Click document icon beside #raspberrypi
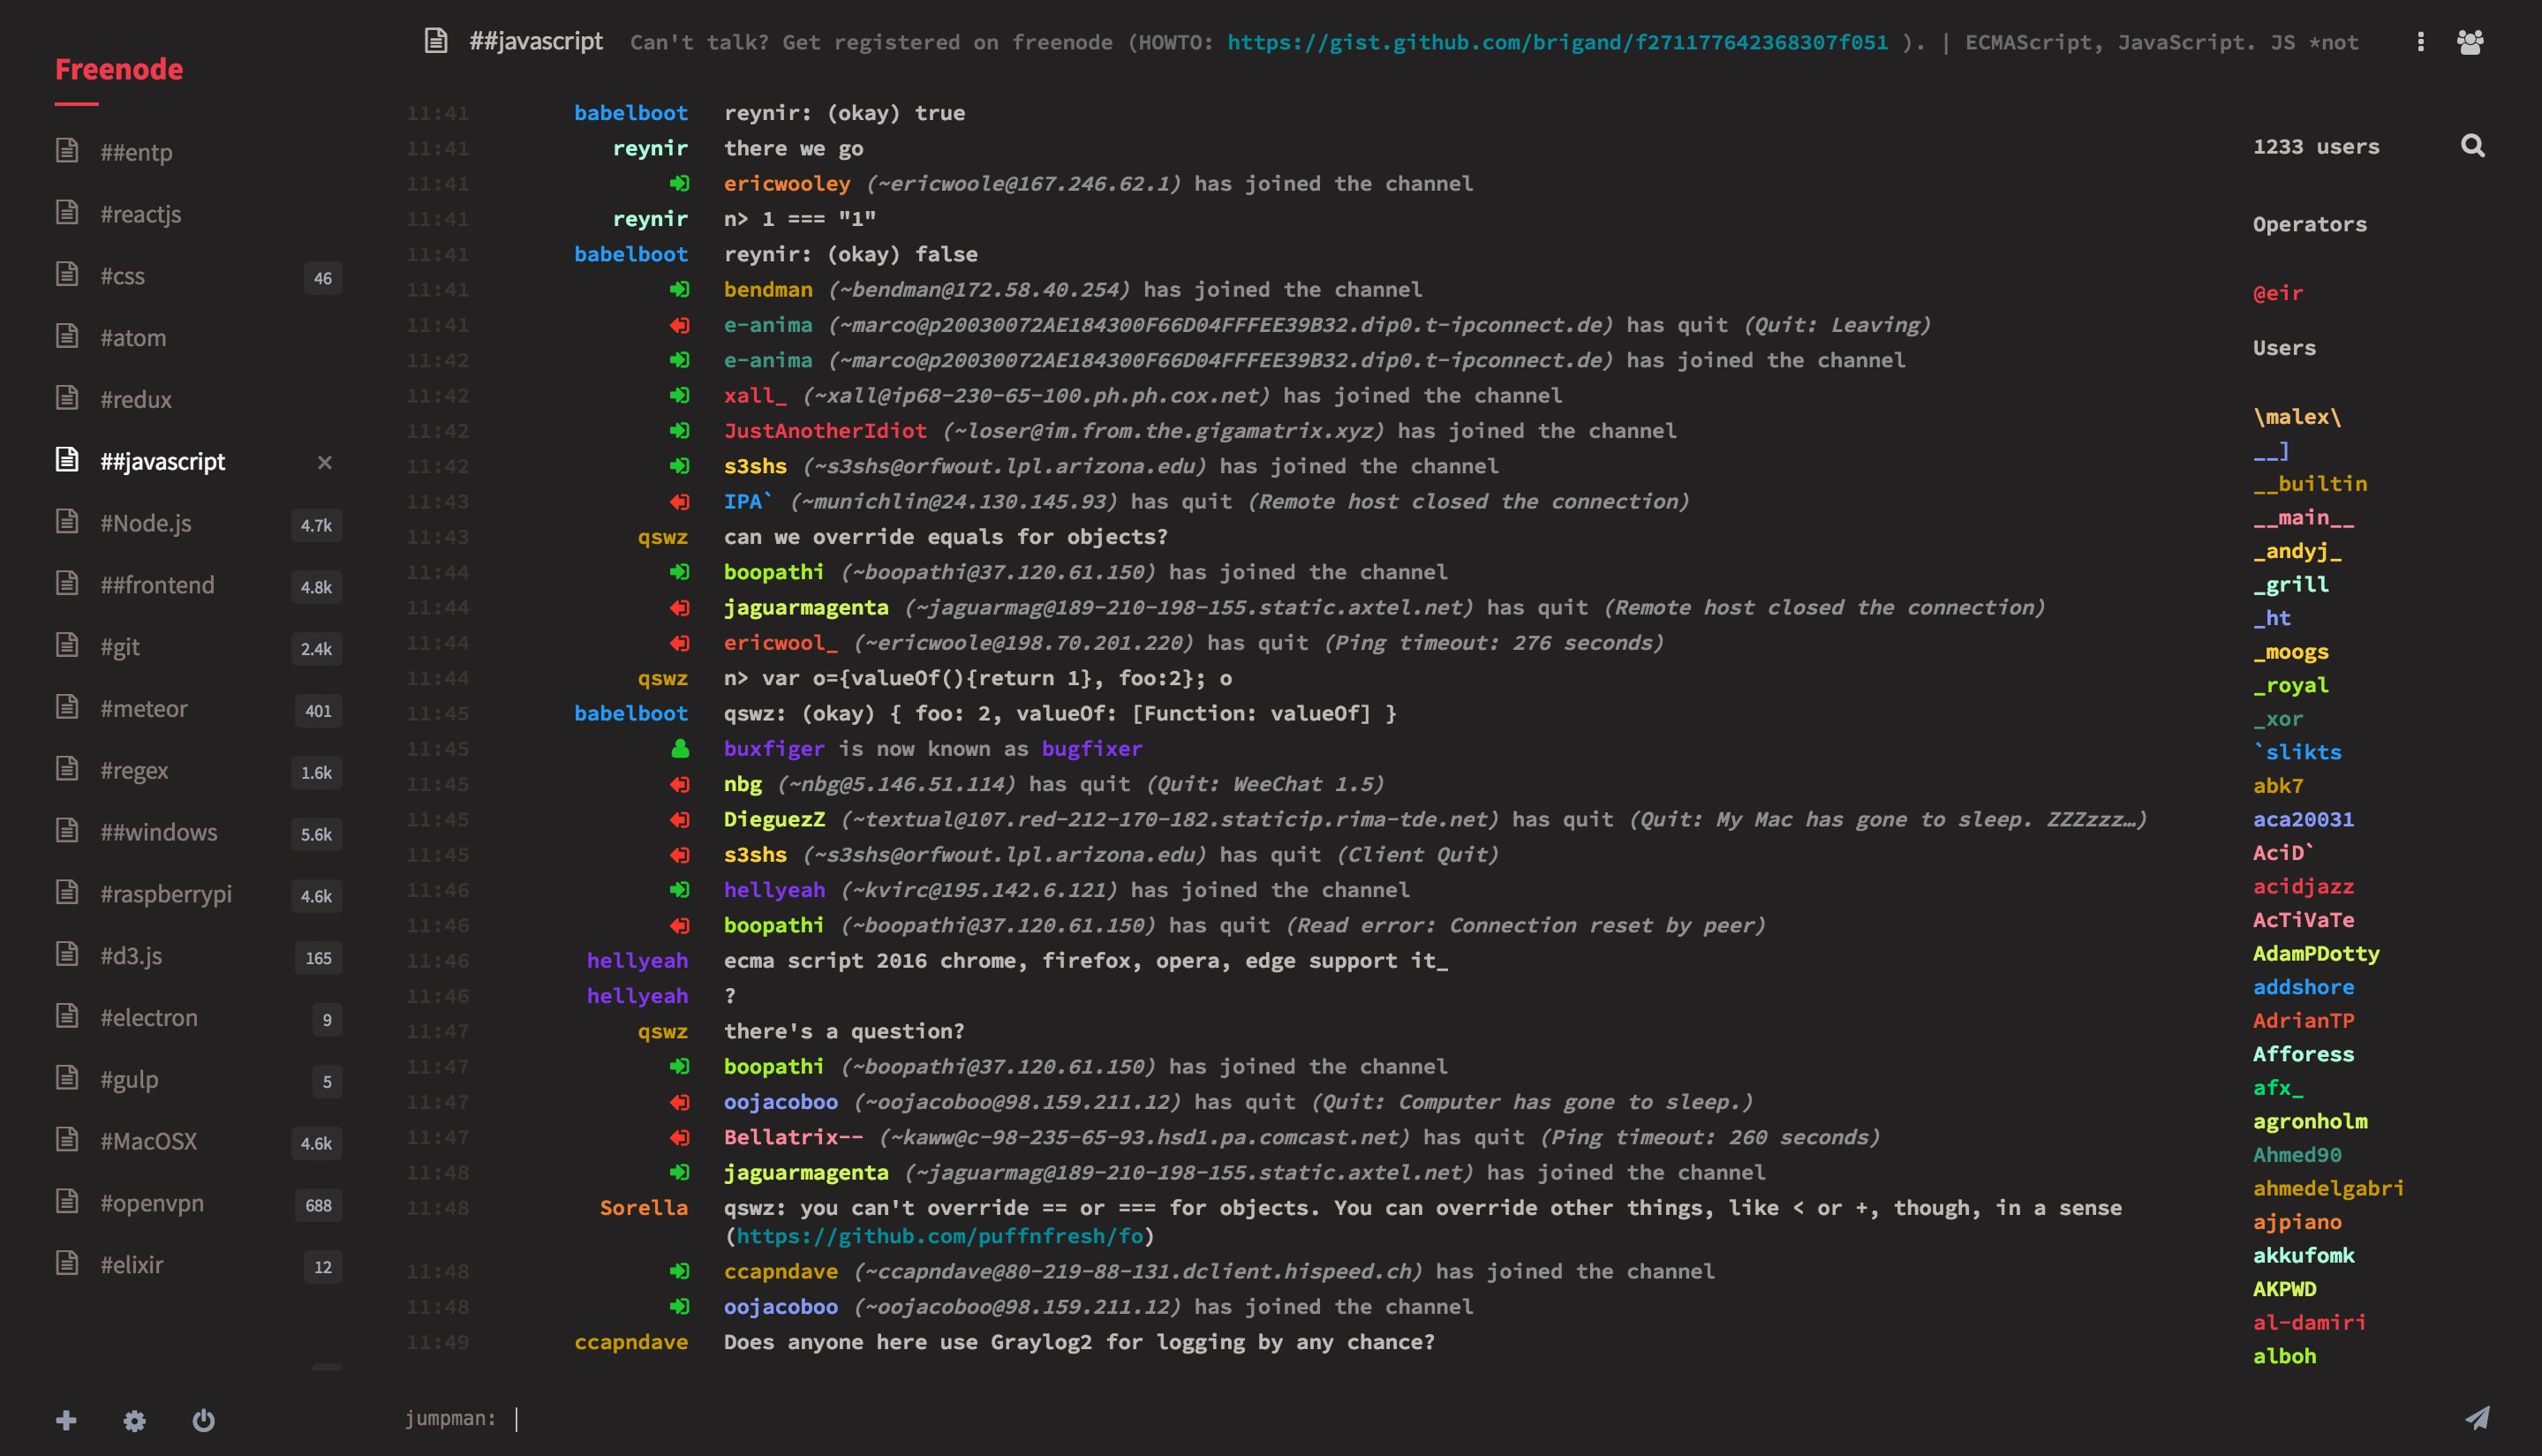 click(67, 892)
